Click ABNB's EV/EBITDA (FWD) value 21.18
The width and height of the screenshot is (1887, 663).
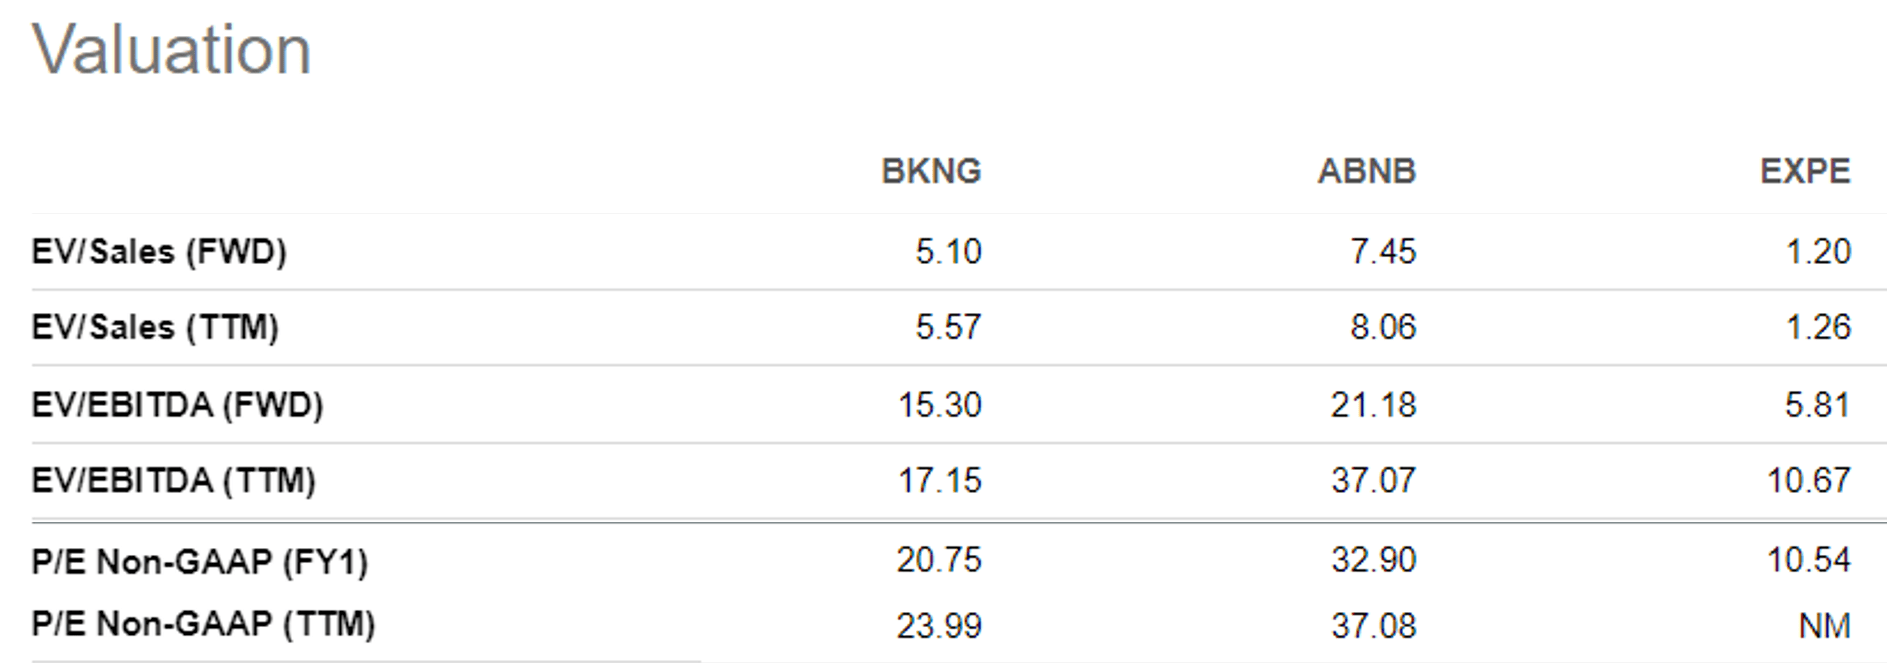point(1373,405)
